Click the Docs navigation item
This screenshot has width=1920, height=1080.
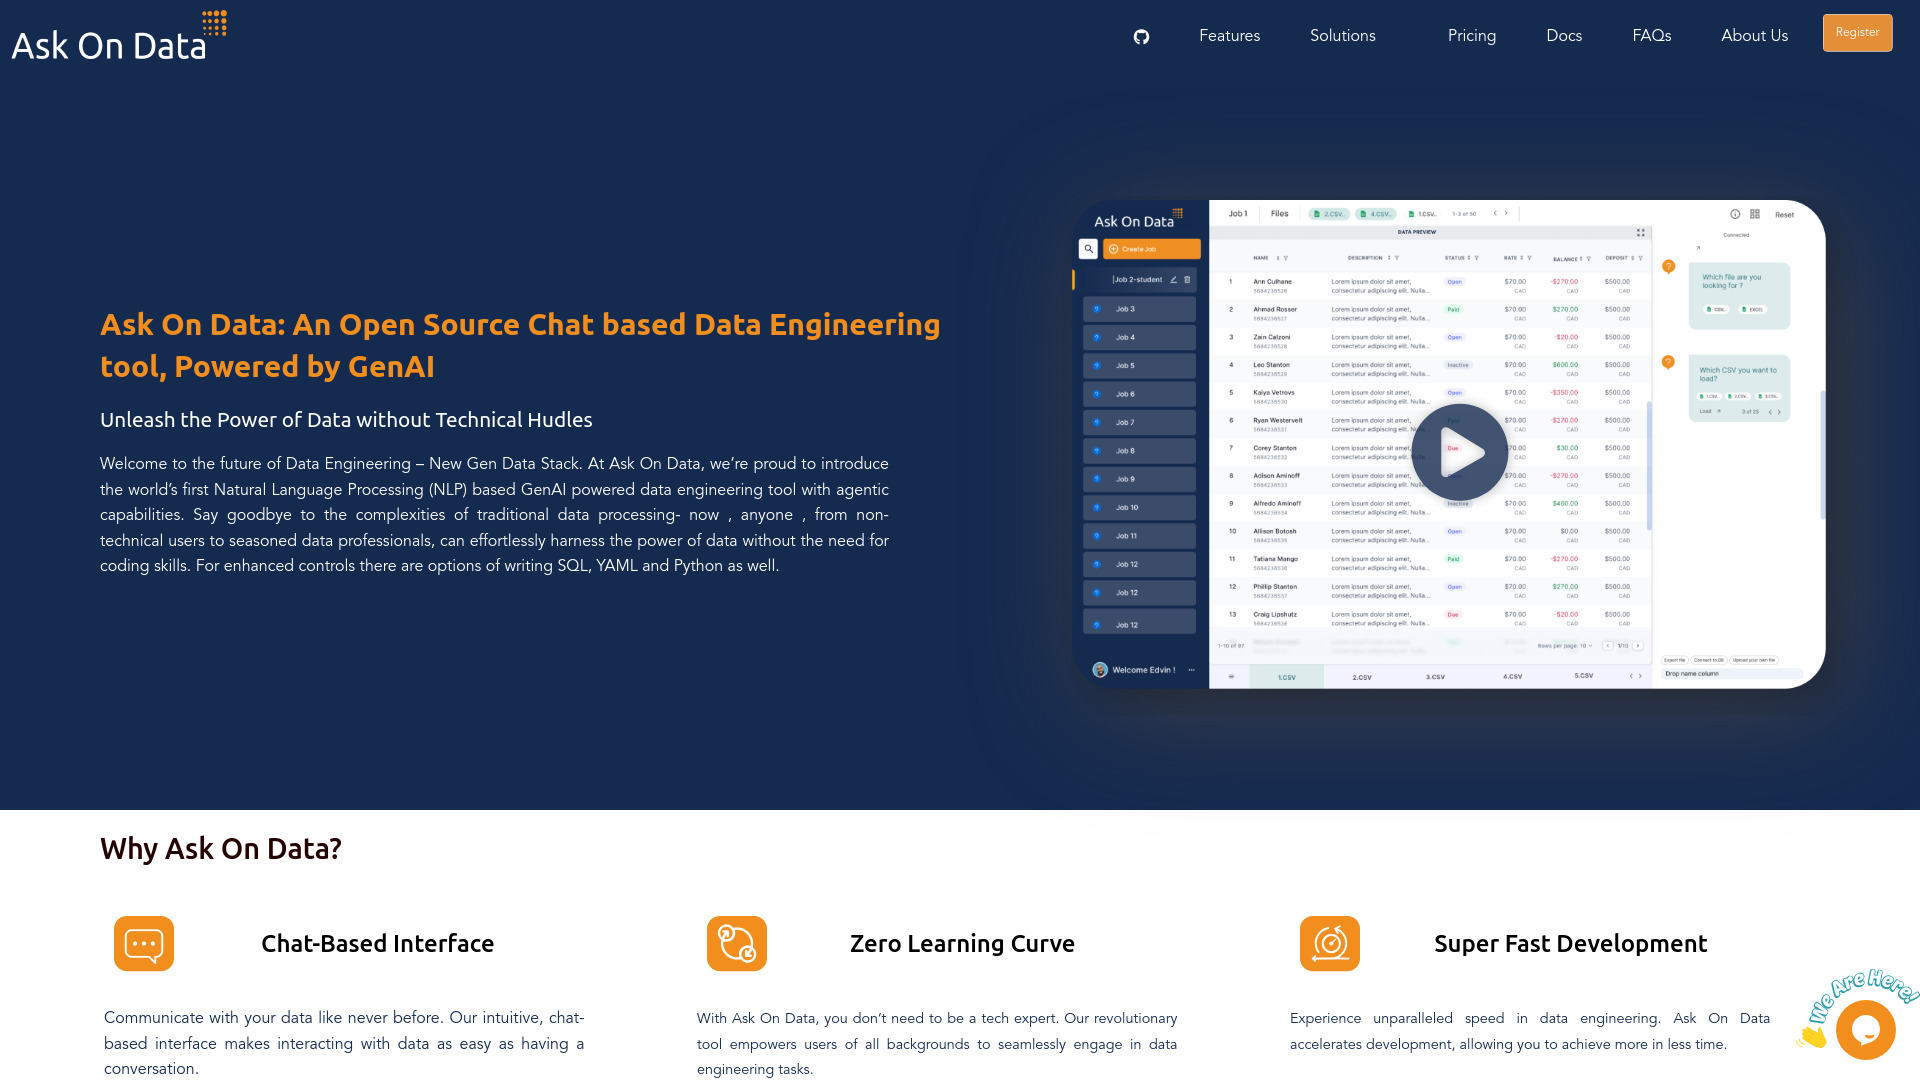[x=1564, y=36]
